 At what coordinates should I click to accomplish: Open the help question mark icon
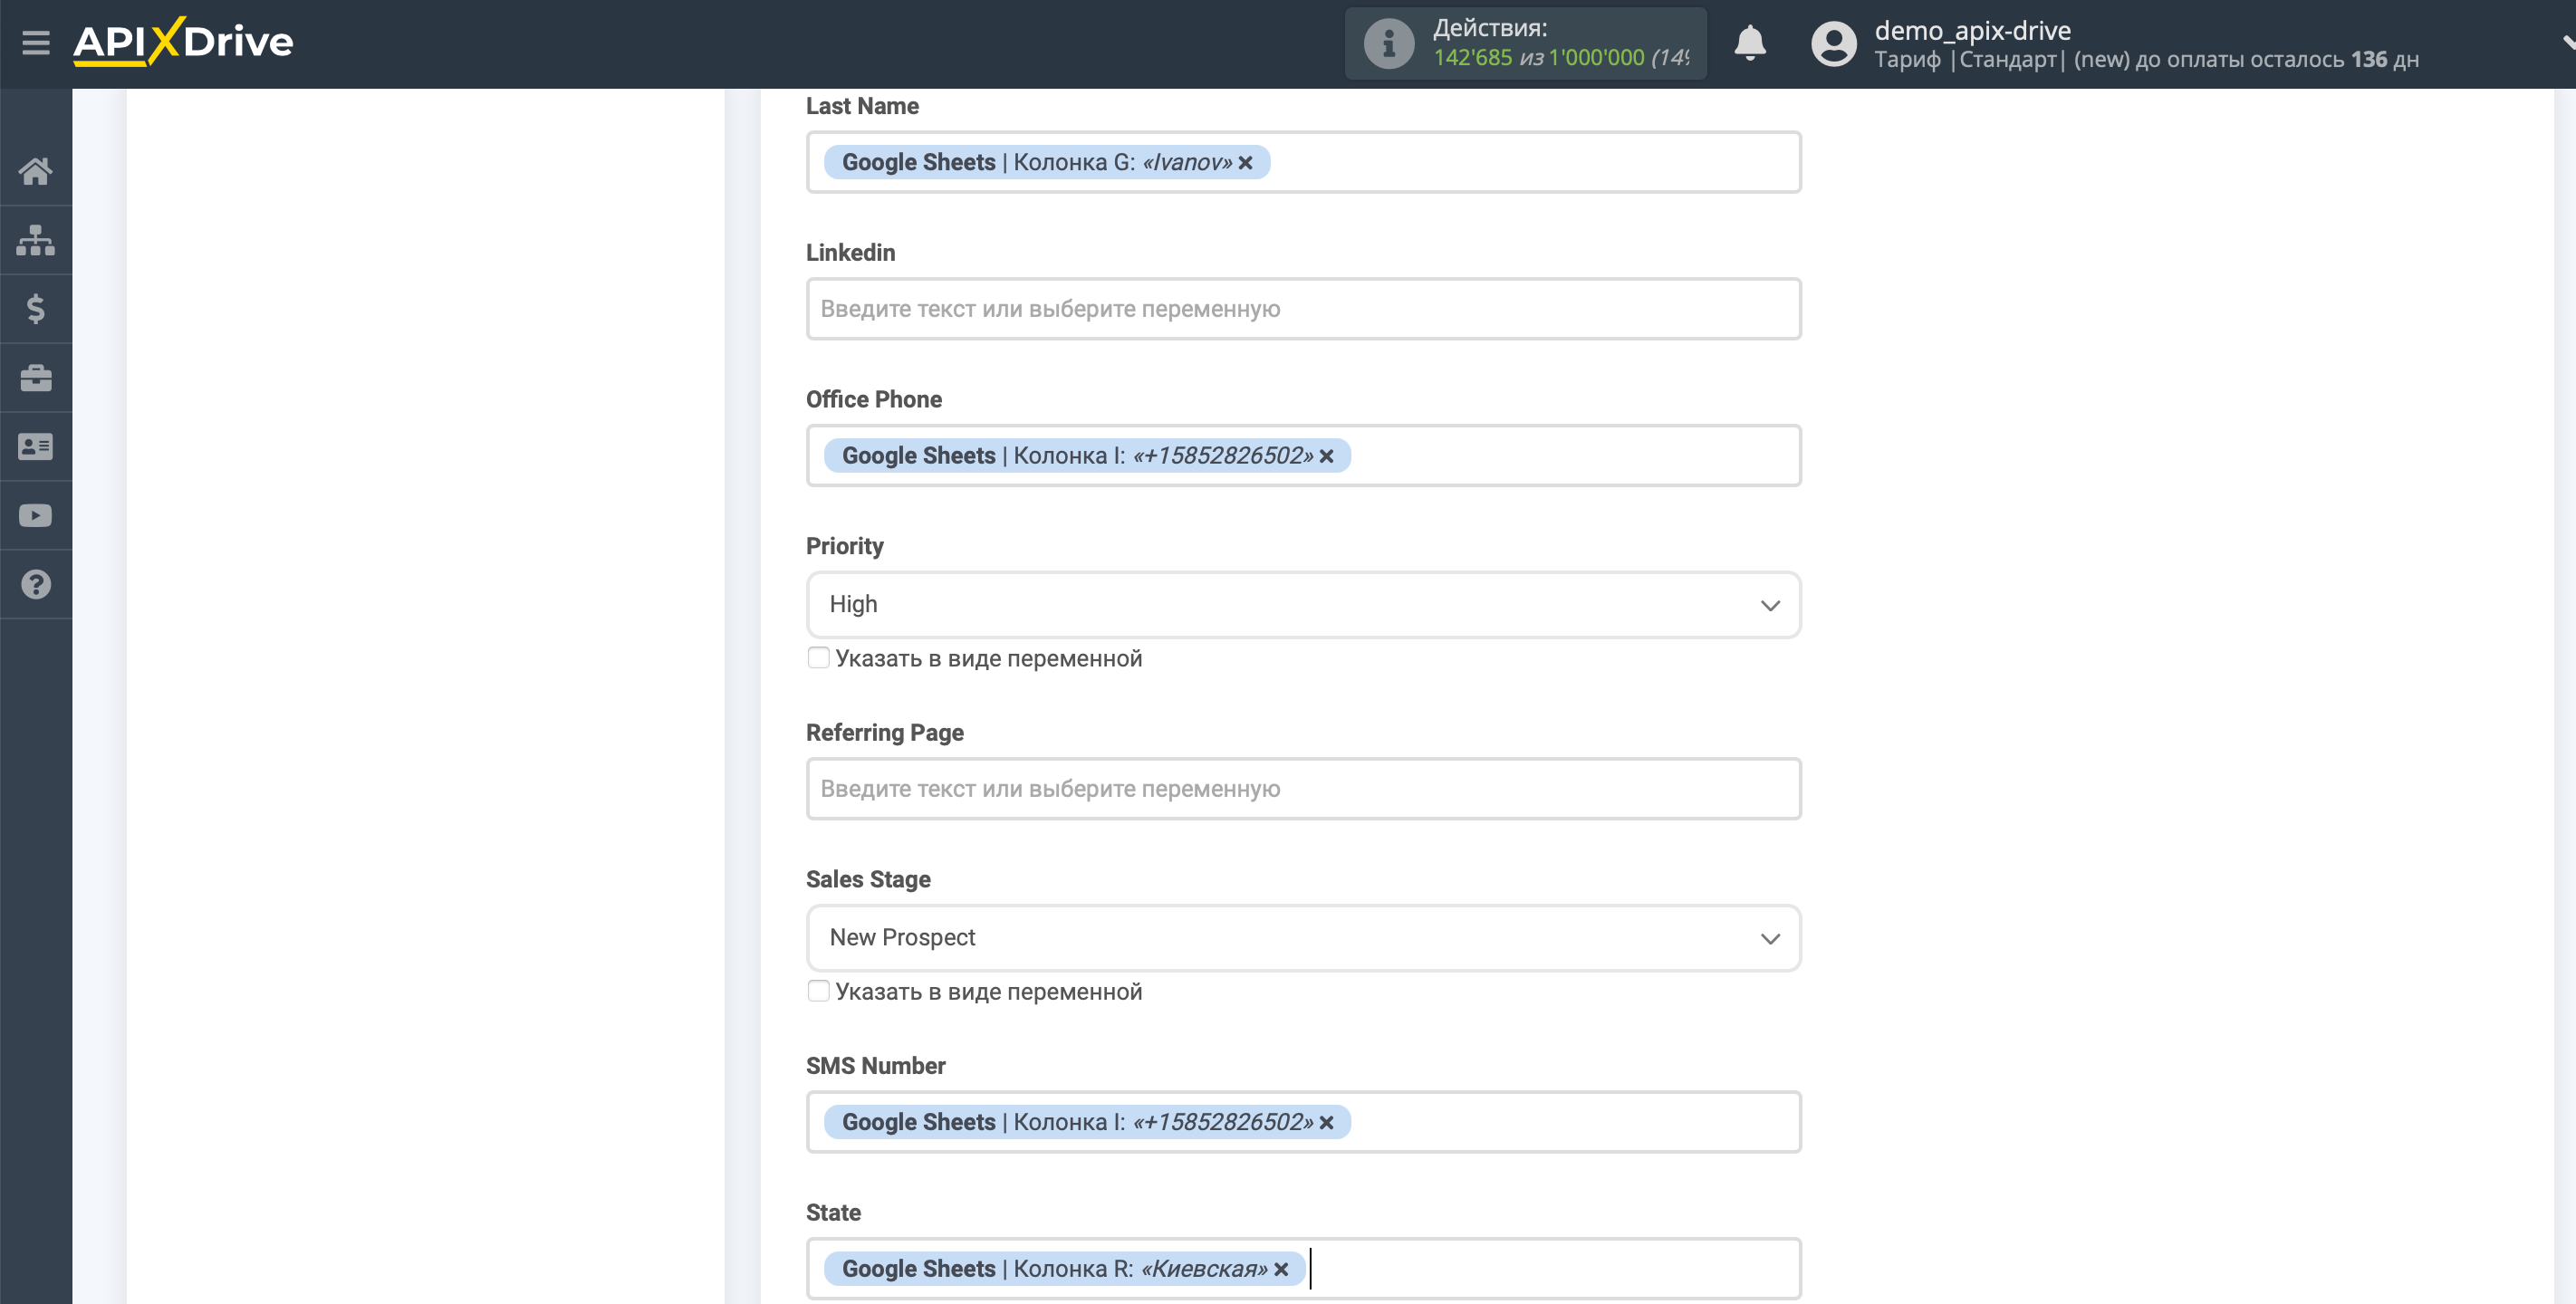36,585
